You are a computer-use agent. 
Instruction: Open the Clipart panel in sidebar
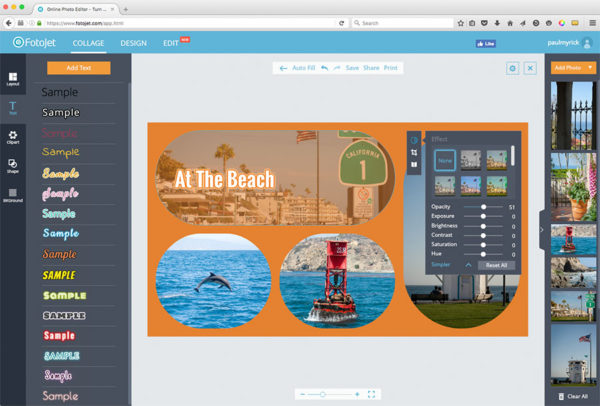(x=13, y=137)
